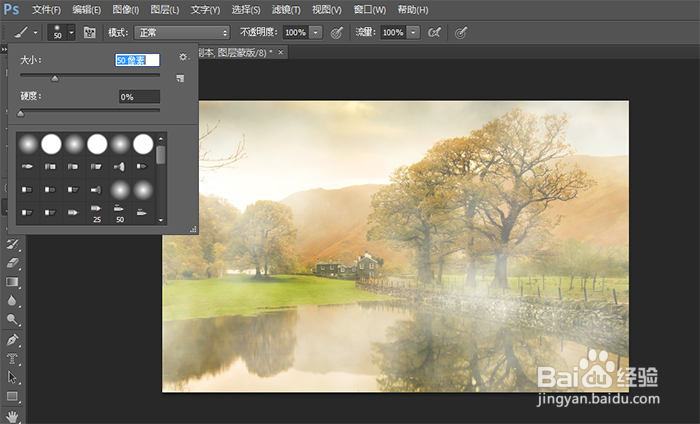Click the 硬度 hardness field showing 0%
This screenshot has width=700, height=424.
(139, 97)
